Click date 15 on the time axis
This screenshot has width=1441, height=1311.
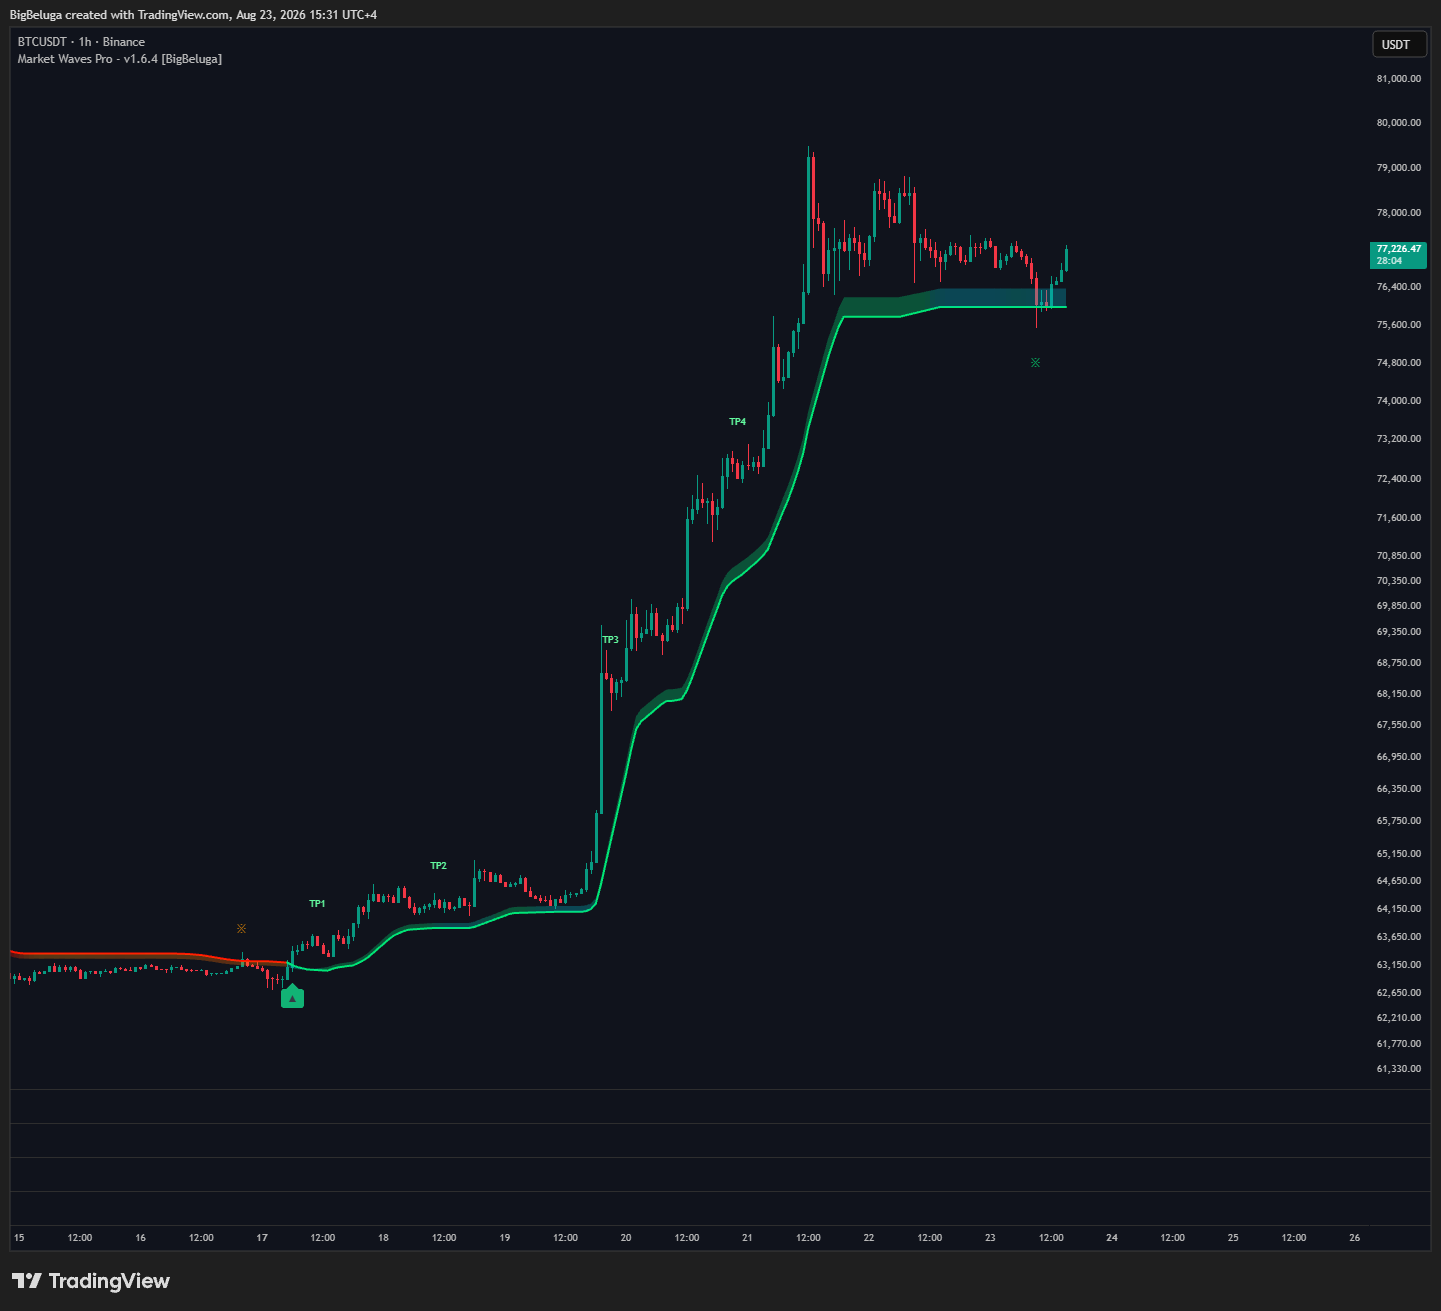(19, 1238)
